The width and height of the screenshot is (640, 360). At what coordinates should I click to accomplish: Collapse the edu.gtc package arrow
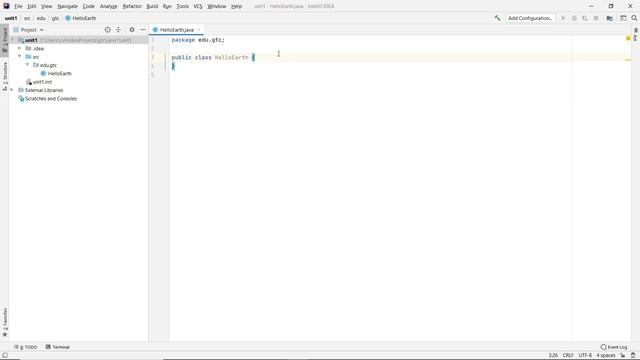click(27, 65)
